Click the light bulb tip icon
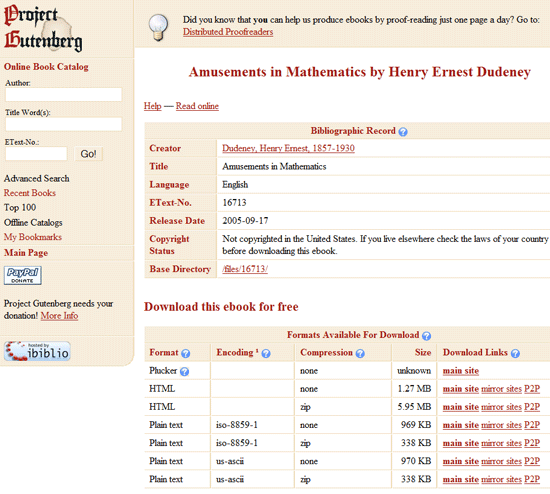Screen dimensions: 550x494 [x=158, y=27]
